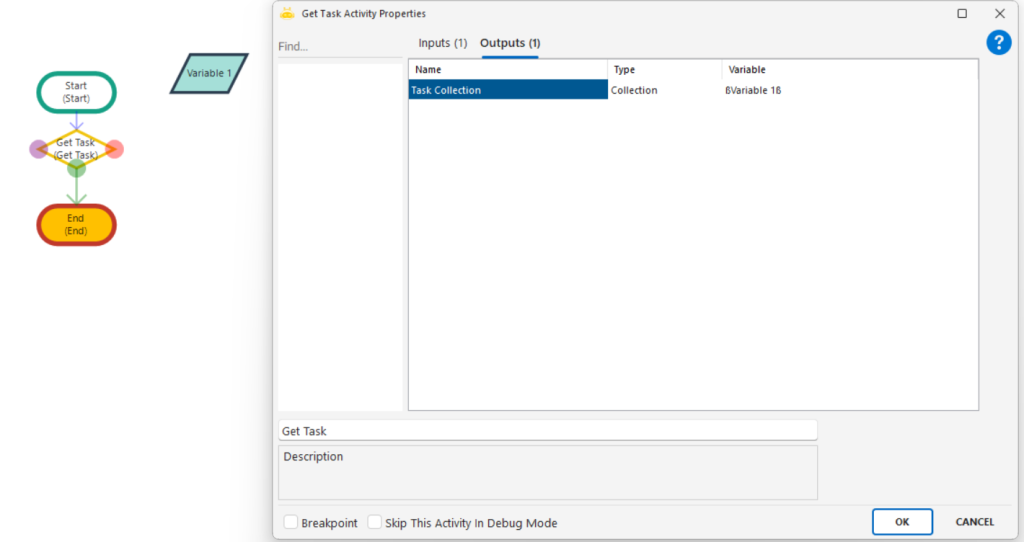Click the Find search field
This screenshot has width=1024, height=542.
click(x=340, y=47)
